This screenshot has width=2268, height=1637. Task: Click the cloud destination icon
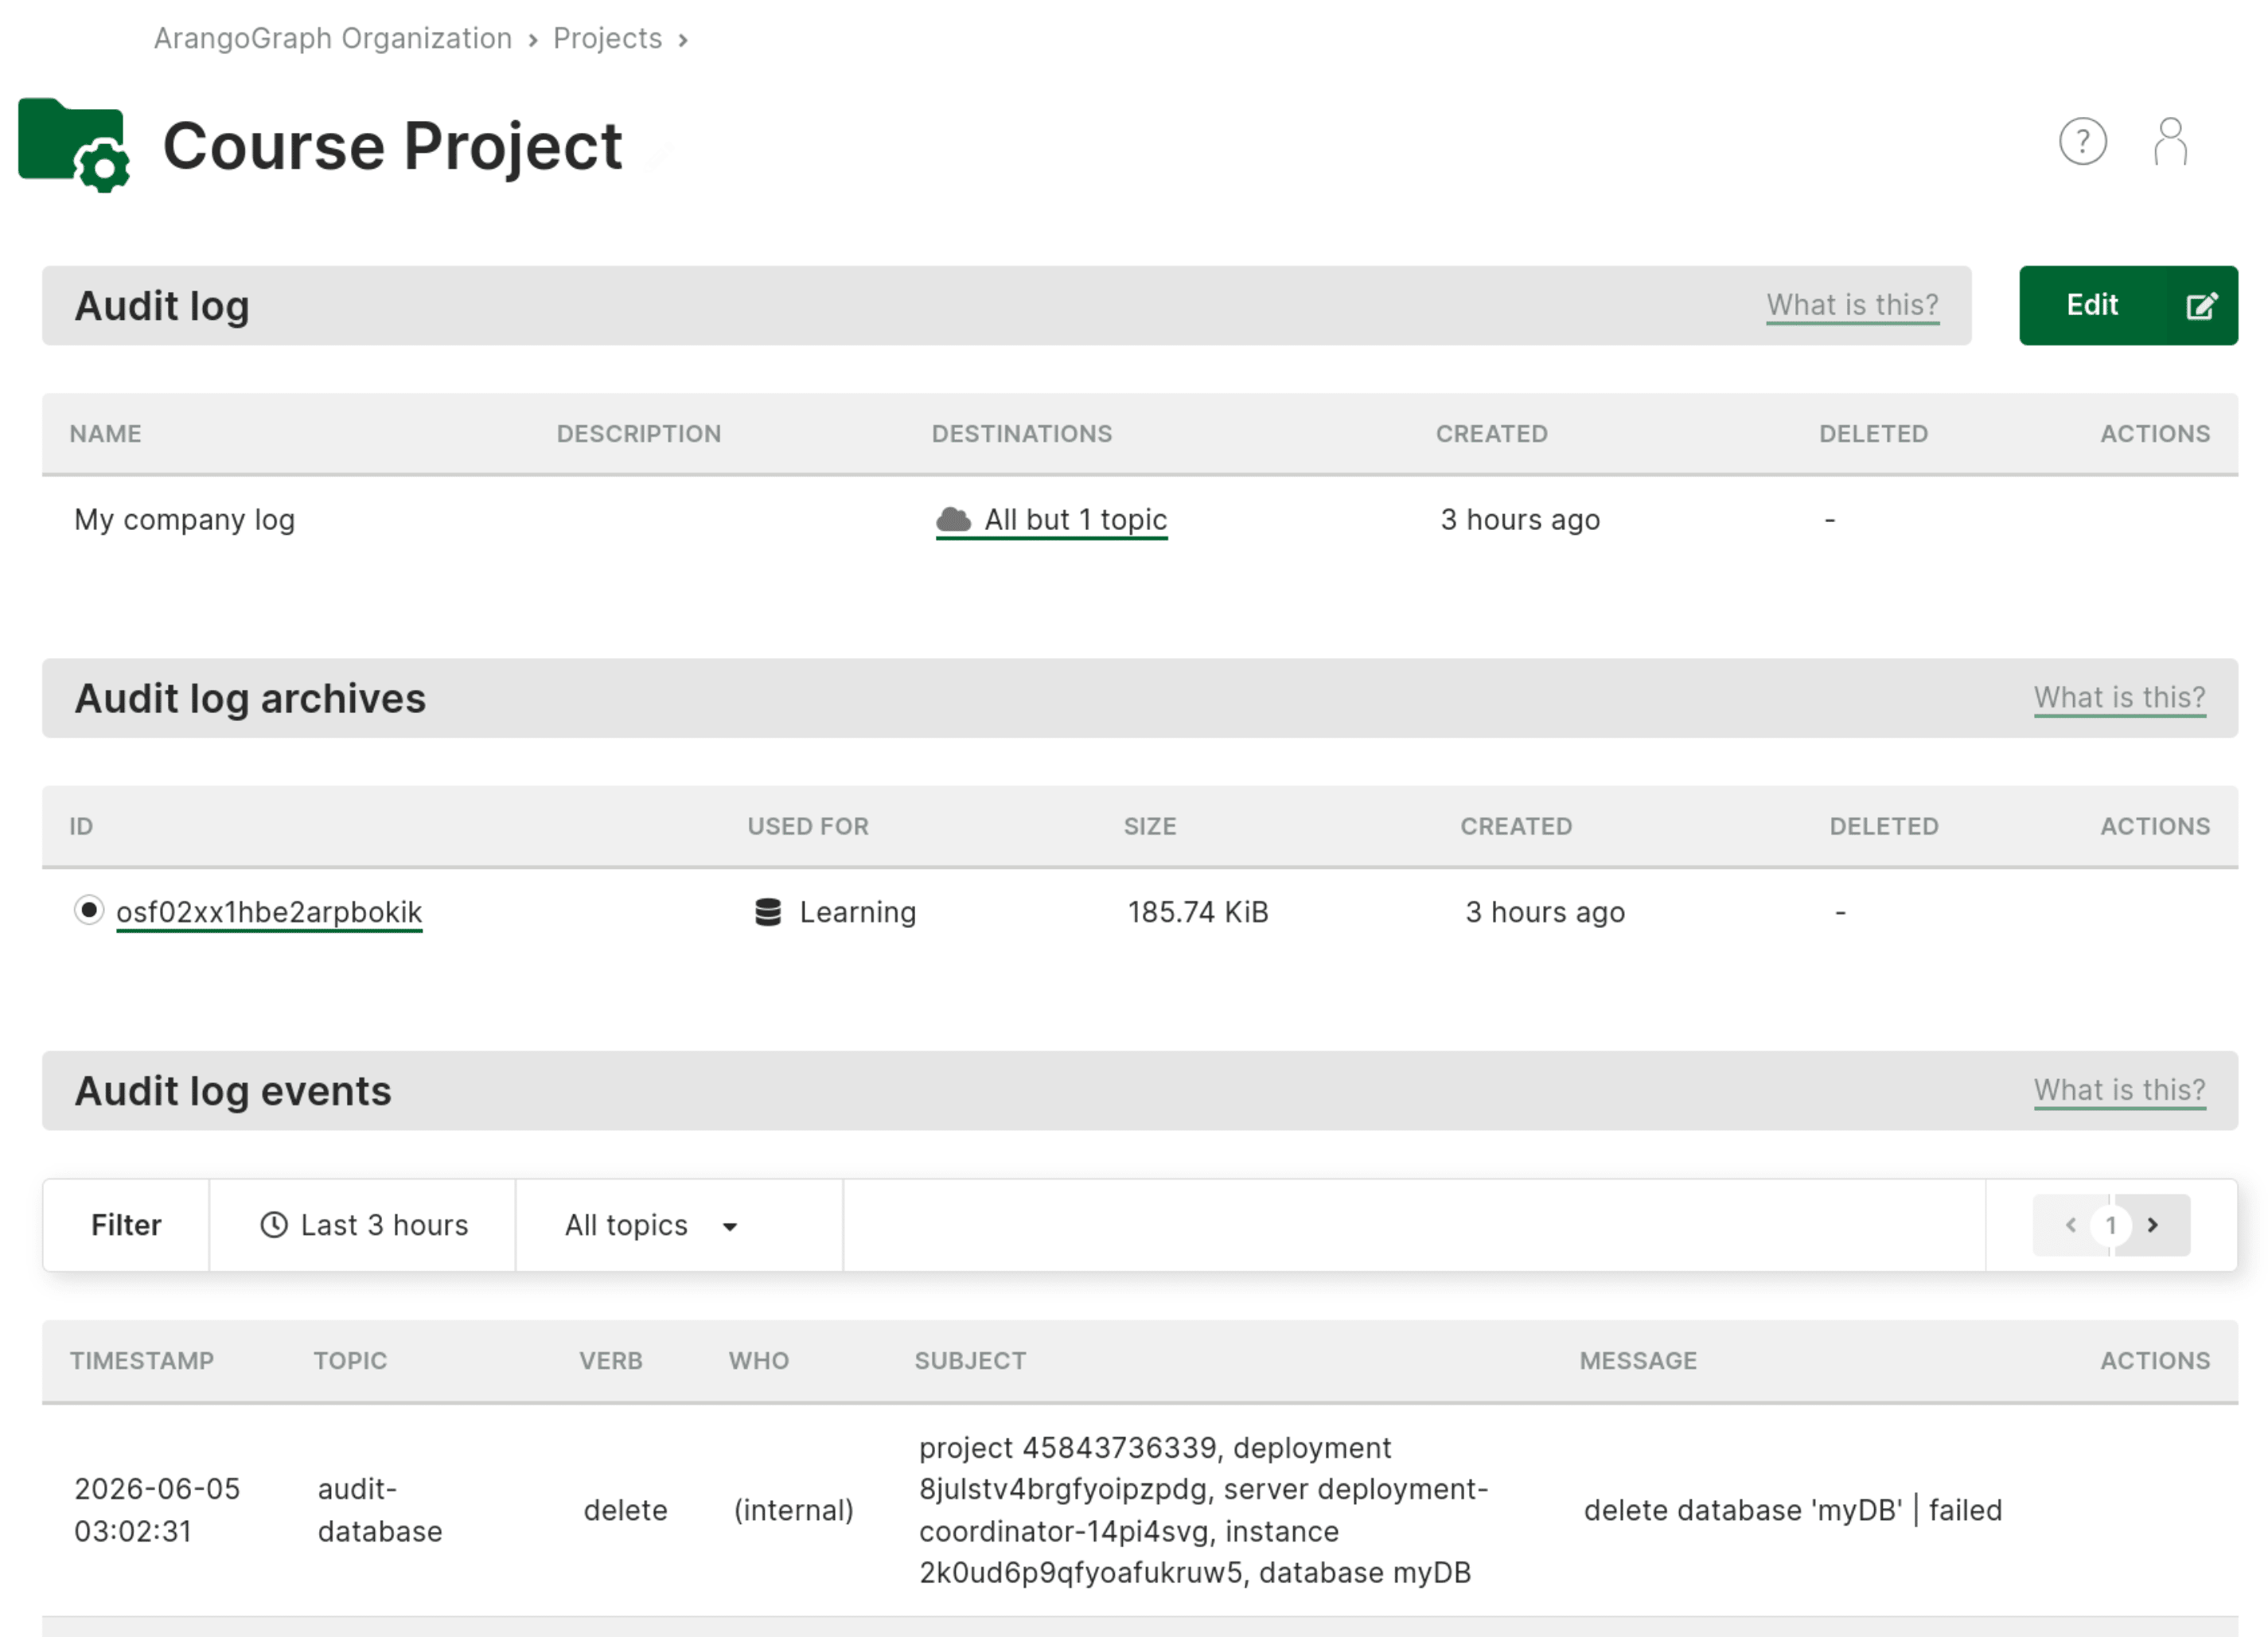(x=953, y=519)
